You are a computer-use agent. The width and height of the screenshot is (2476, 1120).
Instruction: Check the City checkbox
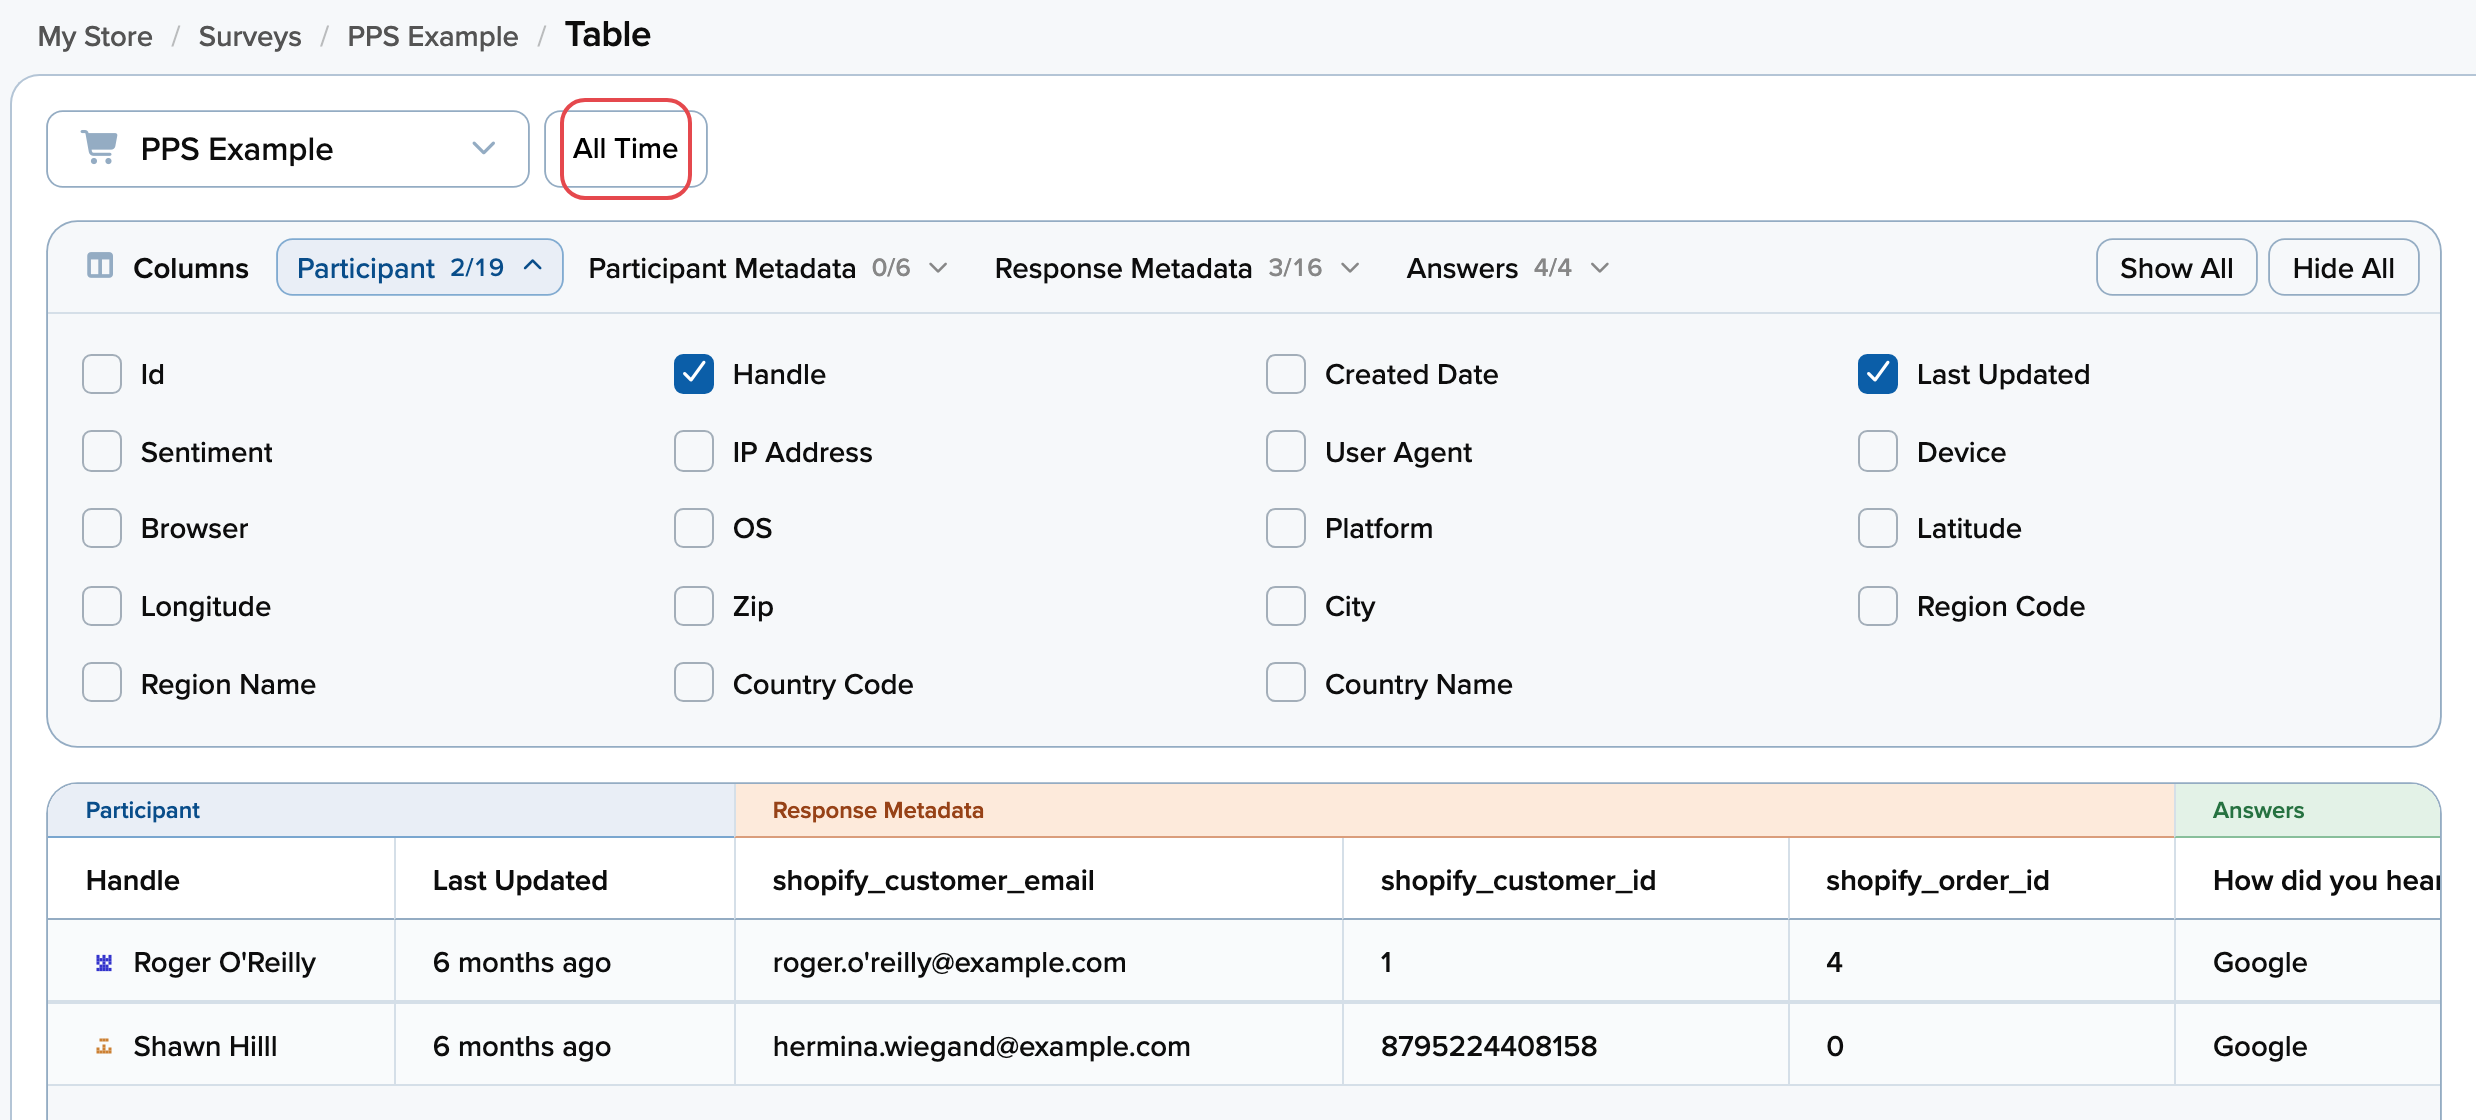(x=1286, y=606)
